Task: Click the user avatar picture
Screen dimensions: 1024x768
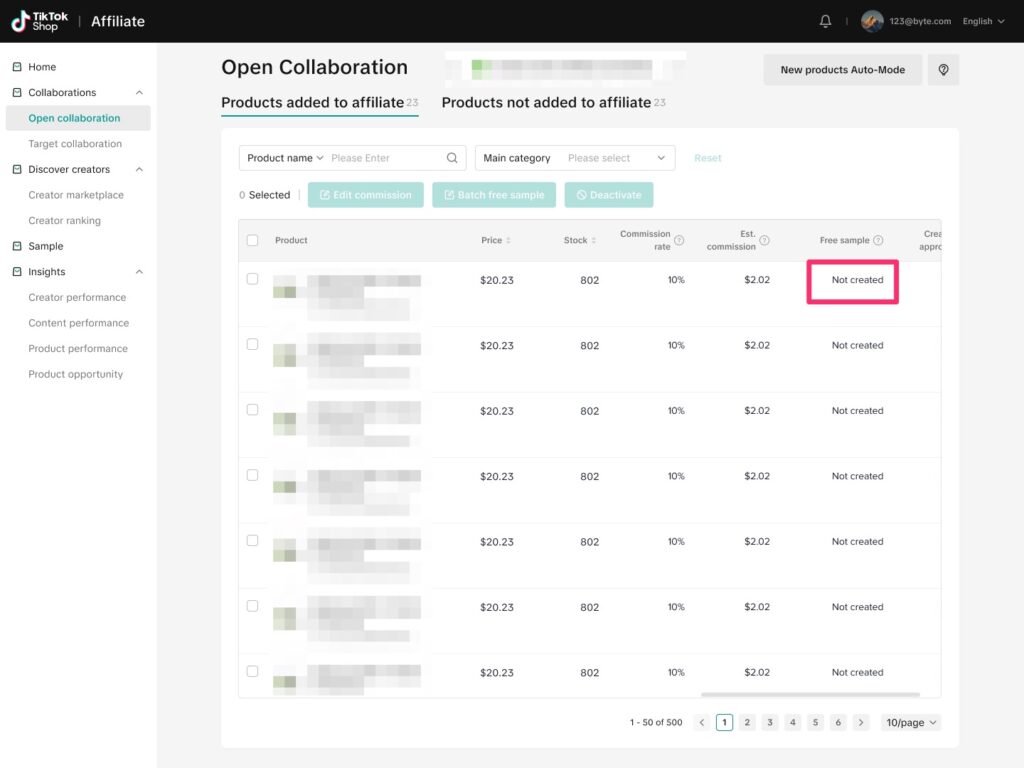Action: click(x=872, y=21)
